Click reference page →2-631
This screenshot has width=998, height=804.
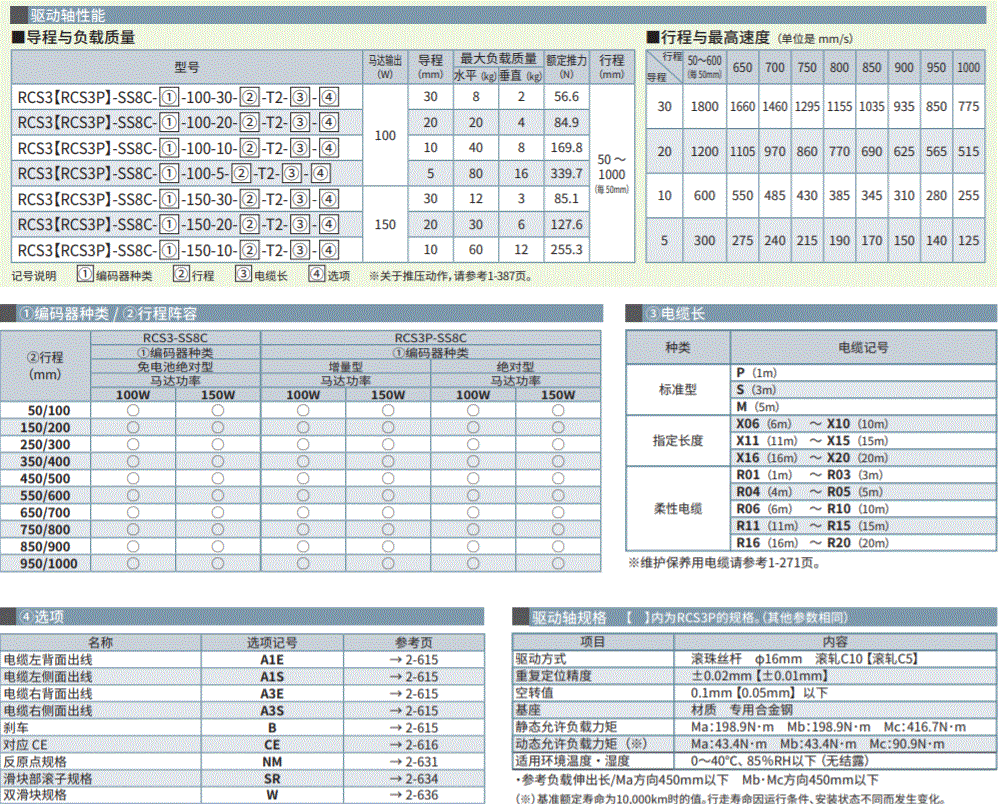click(x=414, y=762)
